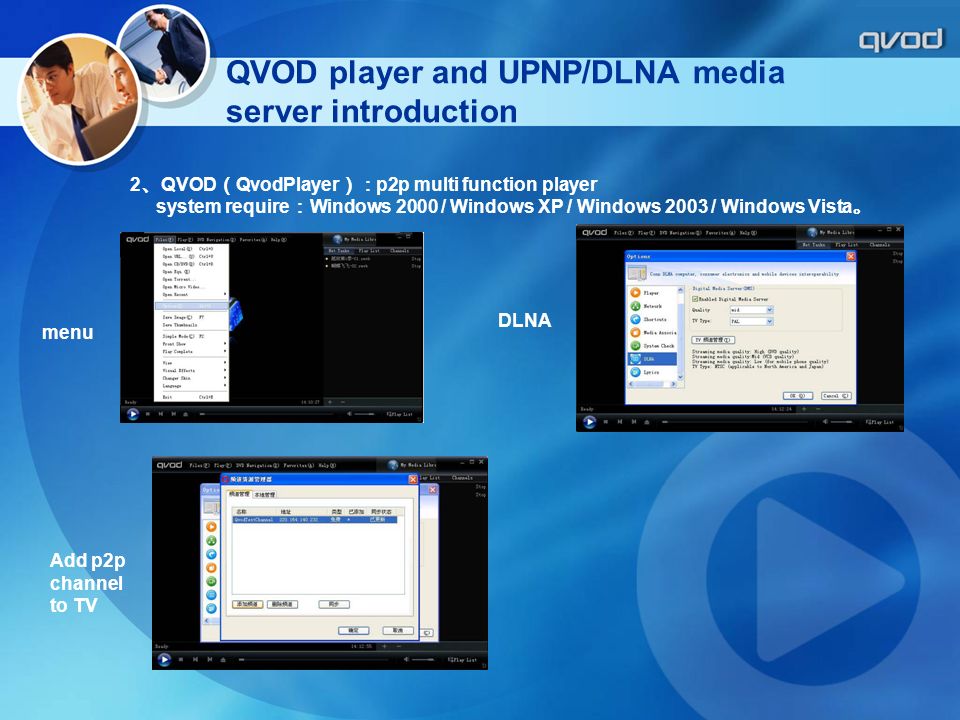This screenshot has height=720, width=960.
Task: Select Lyrics category in Options sidebar
Action: [653, 372]
